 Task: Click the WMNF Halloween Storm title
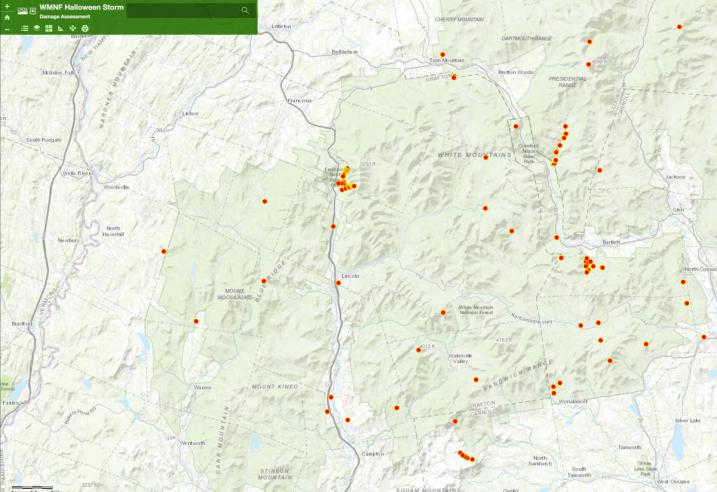(81, 7)
